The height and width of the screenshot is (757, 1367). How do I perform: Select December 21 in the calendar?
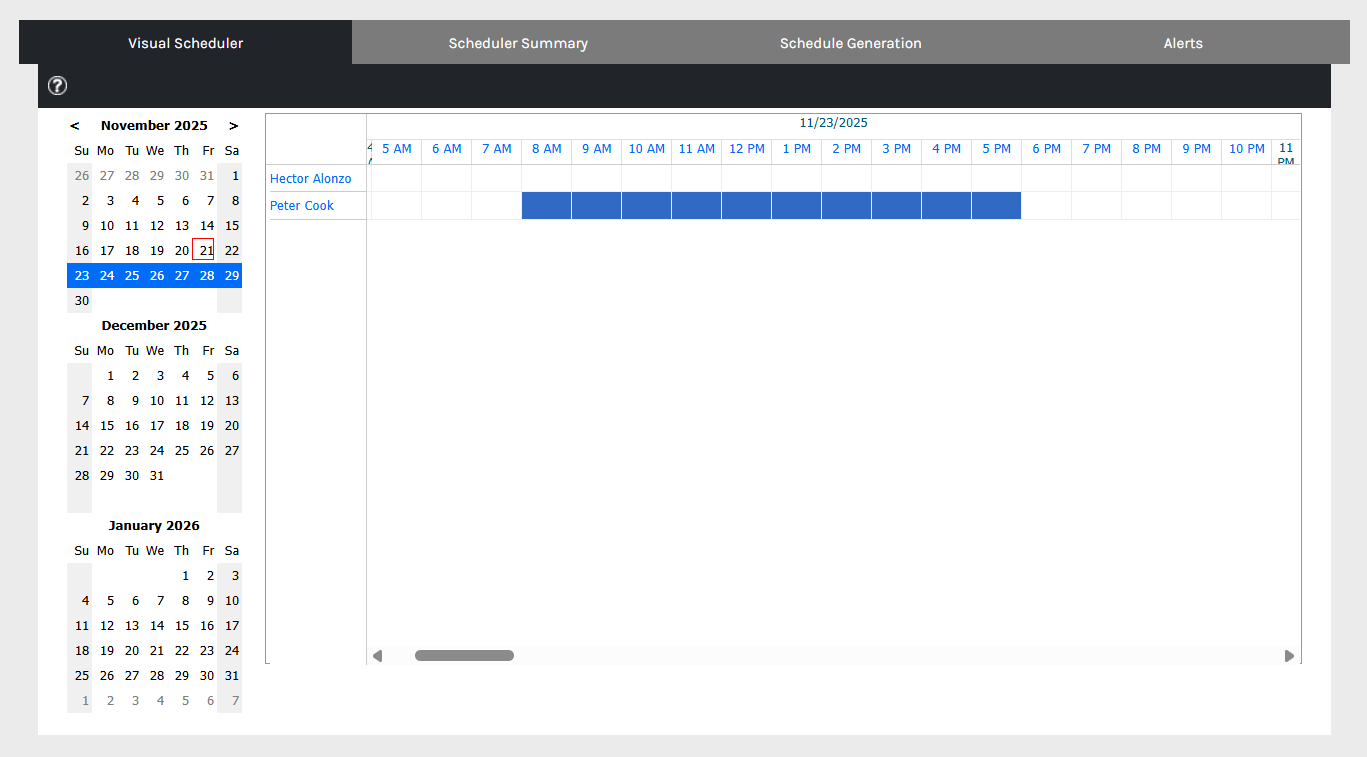pos(82,451)
